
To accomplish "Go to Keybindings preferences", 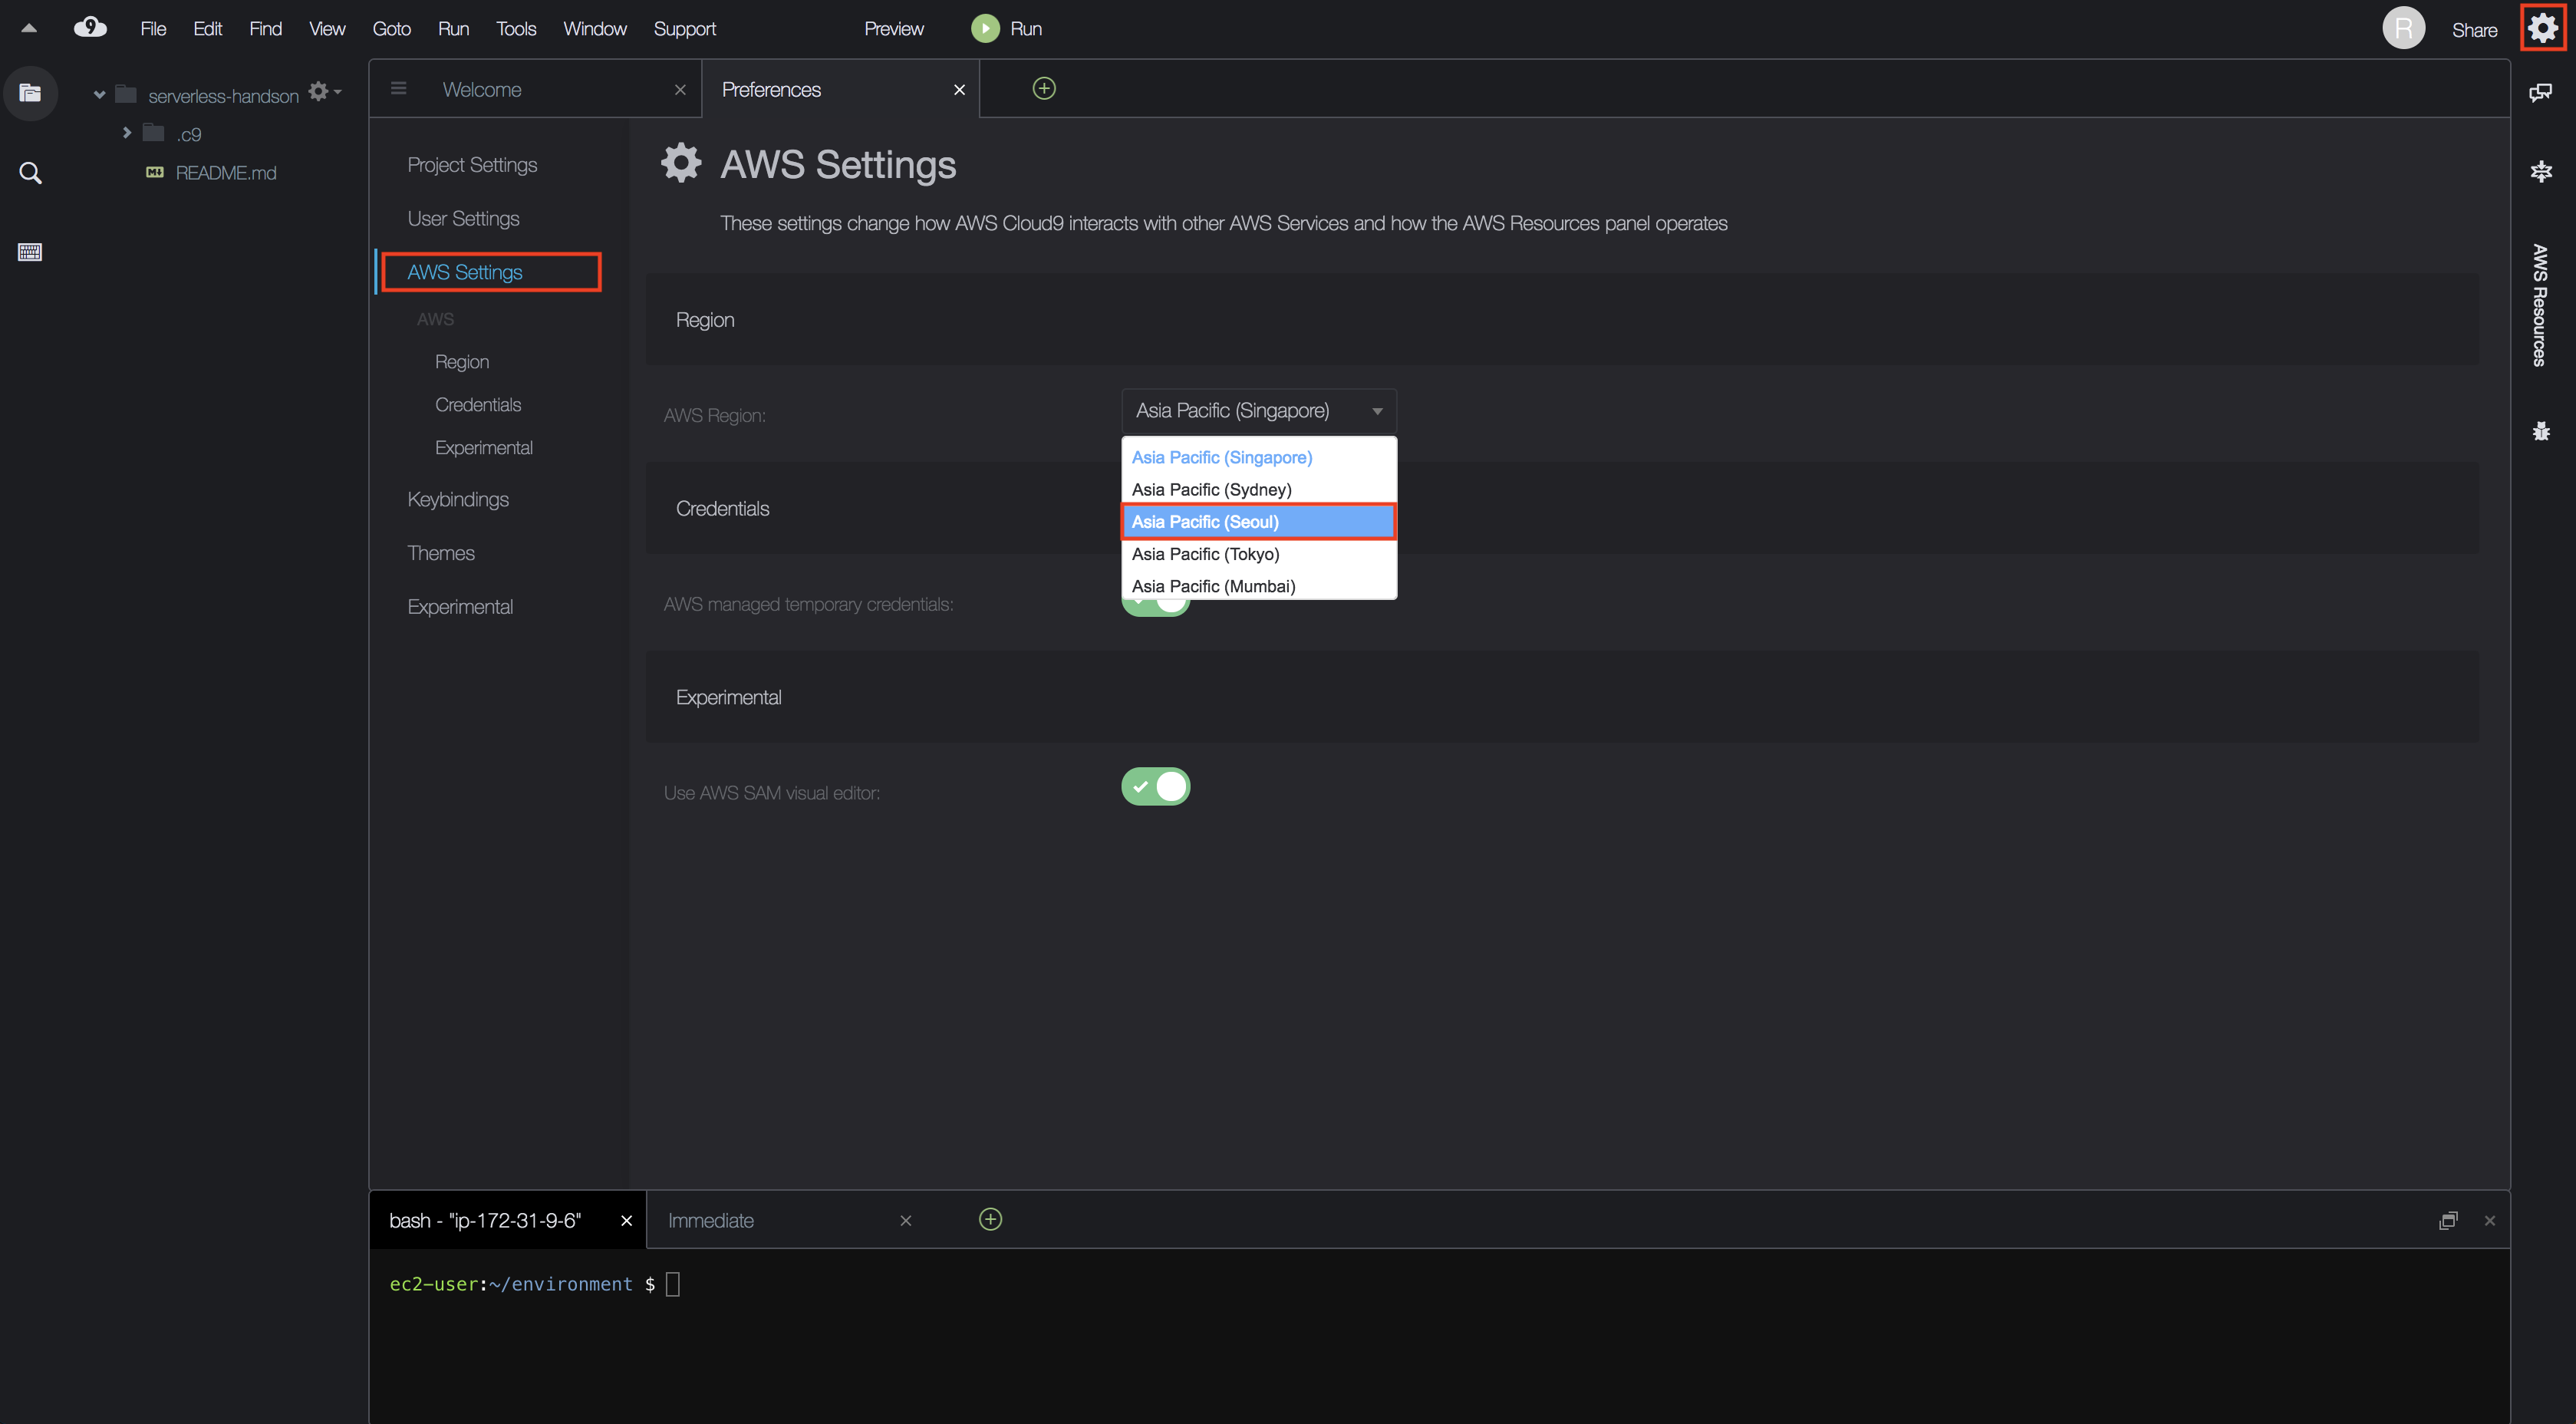I will click(458, 500).
